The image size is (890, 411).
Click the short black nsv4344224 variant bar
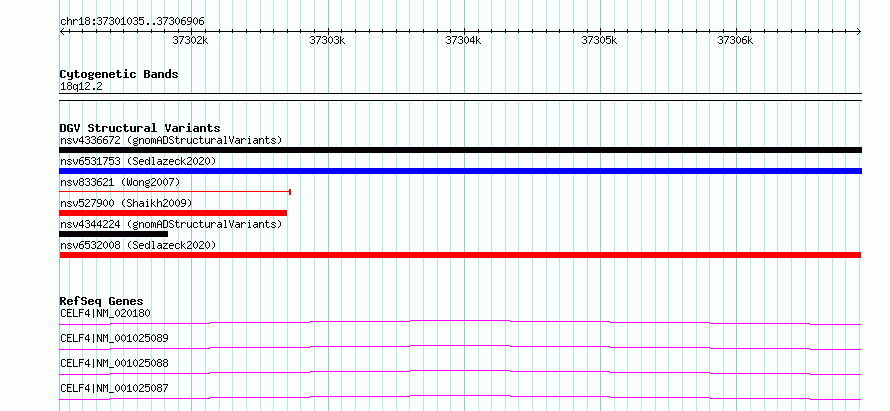click(114, 234)
